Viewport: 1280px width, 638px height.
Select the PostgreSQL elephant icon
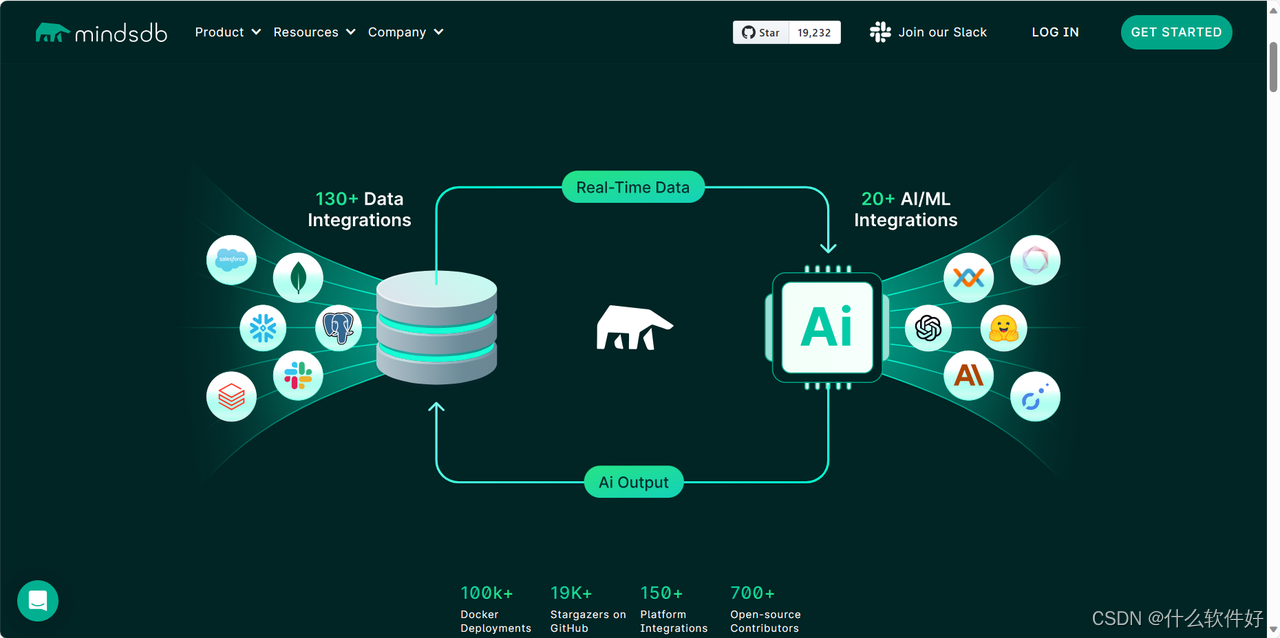pyautogui.click(x=339, y=327)
